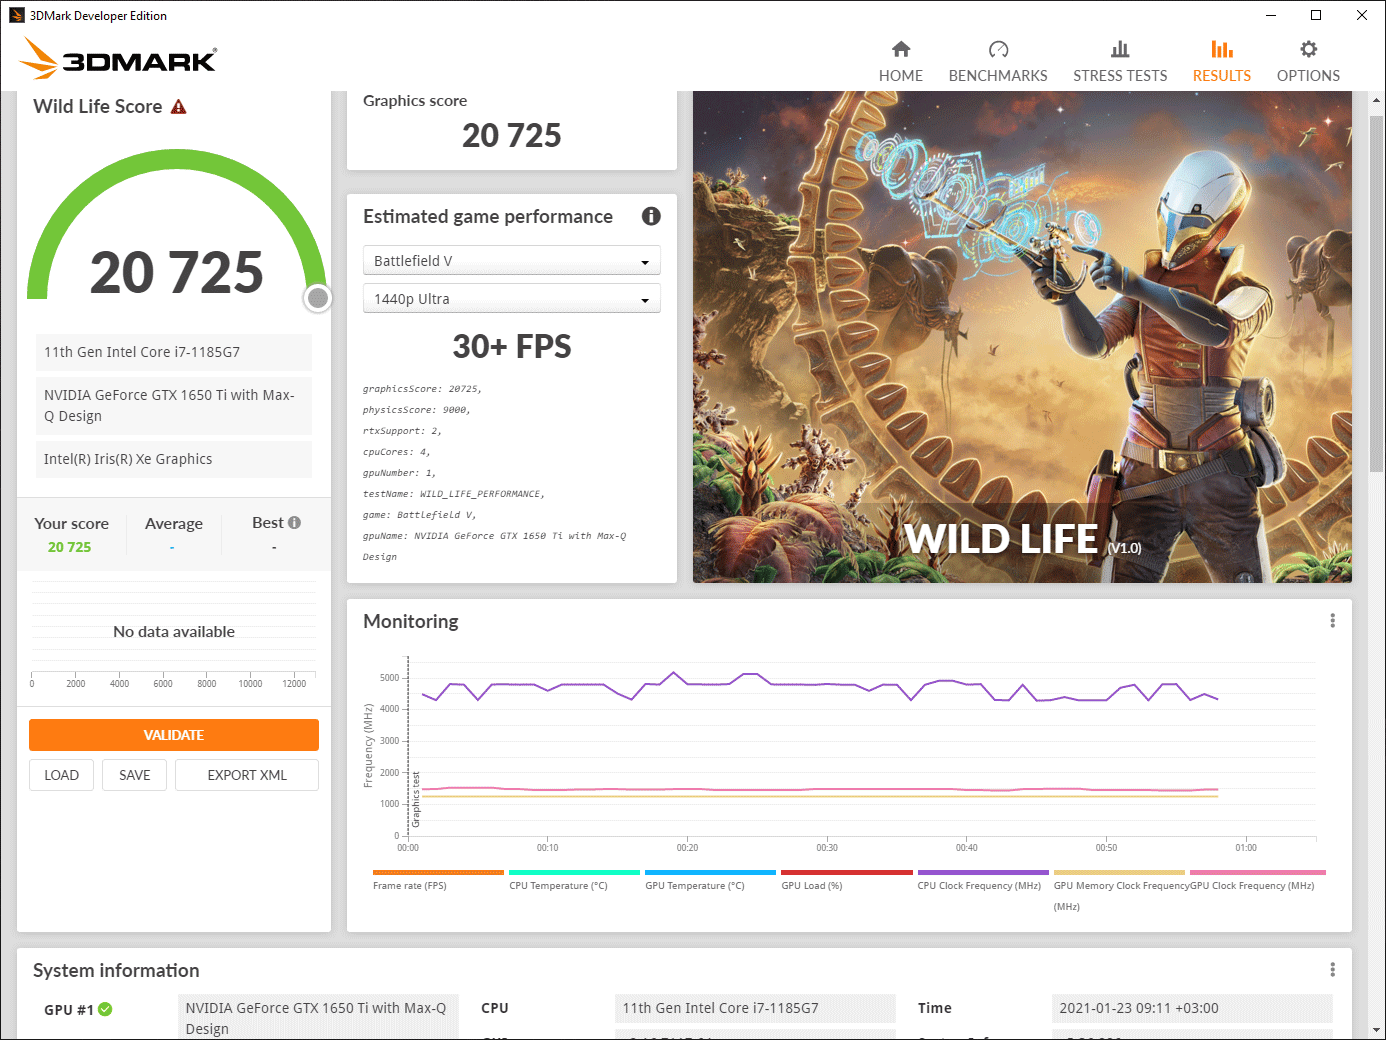Screen dimensions: 1386x1040
Task: Click the GPU #1 name value field
Action: point(318,1017)
